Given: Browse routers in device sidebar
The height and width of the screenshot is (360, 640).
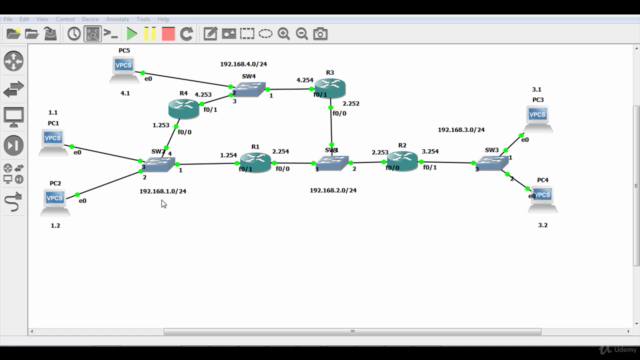Looking at the screenshot, I should [x=13, y=61].
